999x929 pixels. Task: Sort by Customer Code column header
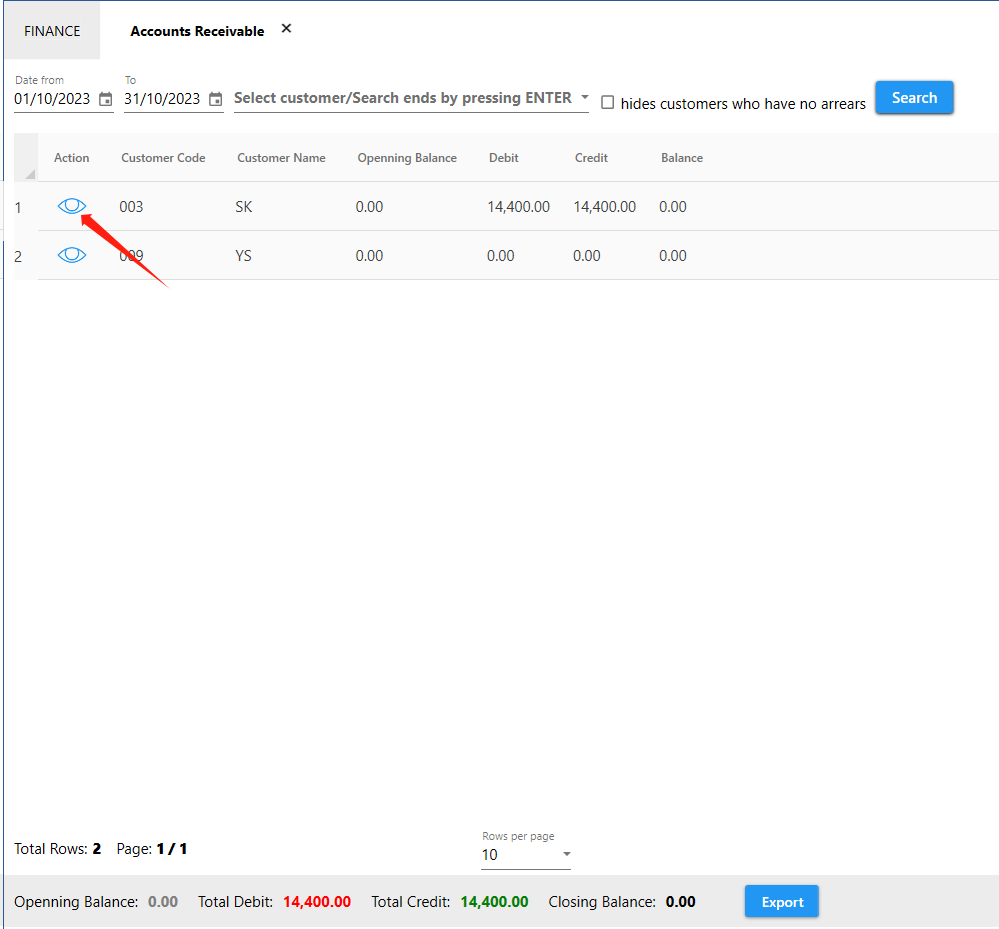click(163, 158)
